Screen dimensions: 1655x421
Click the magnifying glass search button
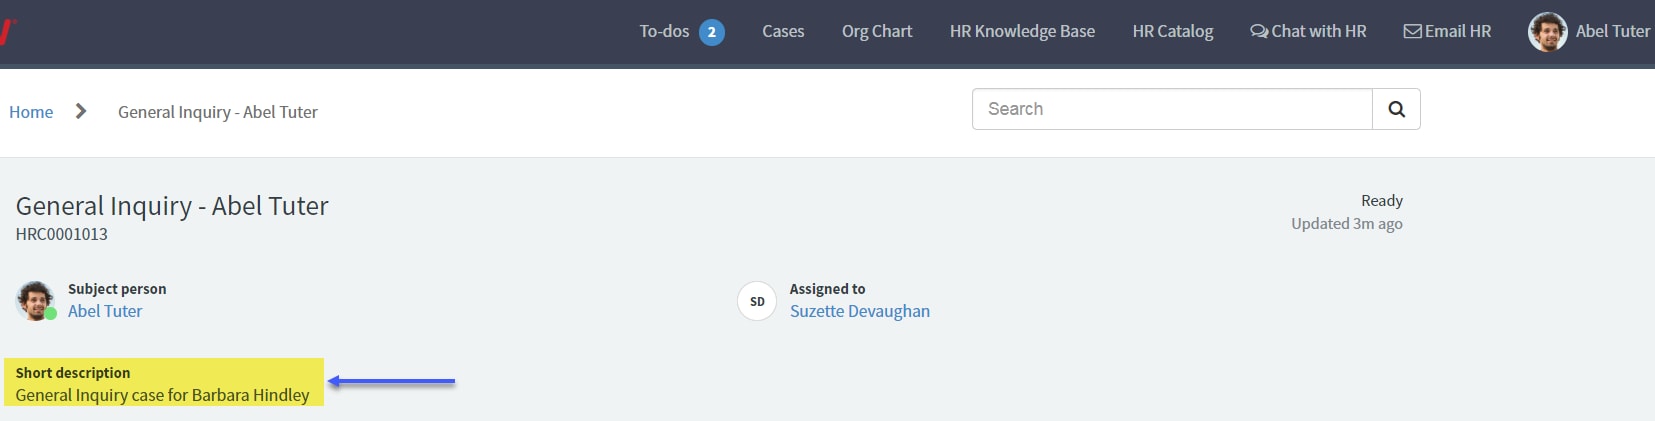pyautogui.click(x=1396, y=109)
